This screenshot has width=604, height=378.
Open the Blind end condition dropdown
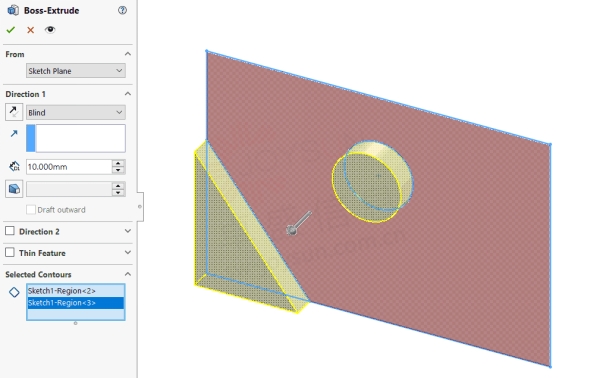pyautogui.click(x=76, y=112)
